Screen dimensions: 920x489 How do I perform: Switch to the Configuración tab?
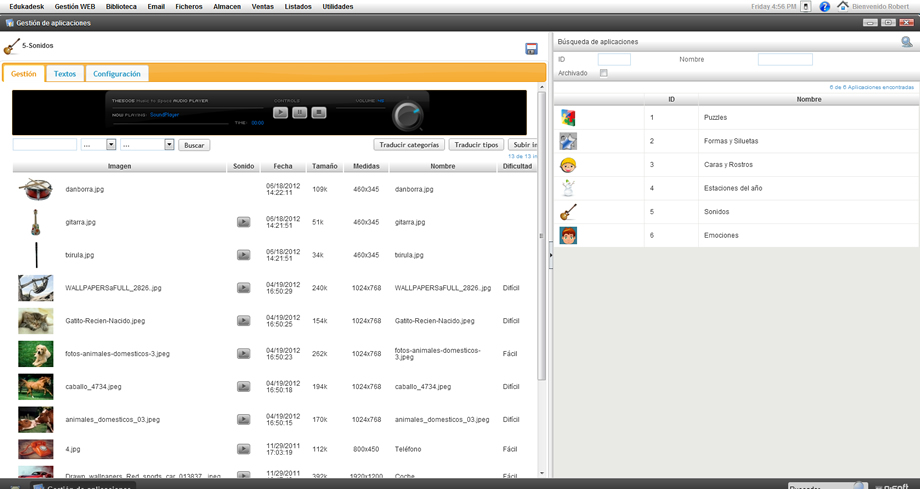click(117, 74)
